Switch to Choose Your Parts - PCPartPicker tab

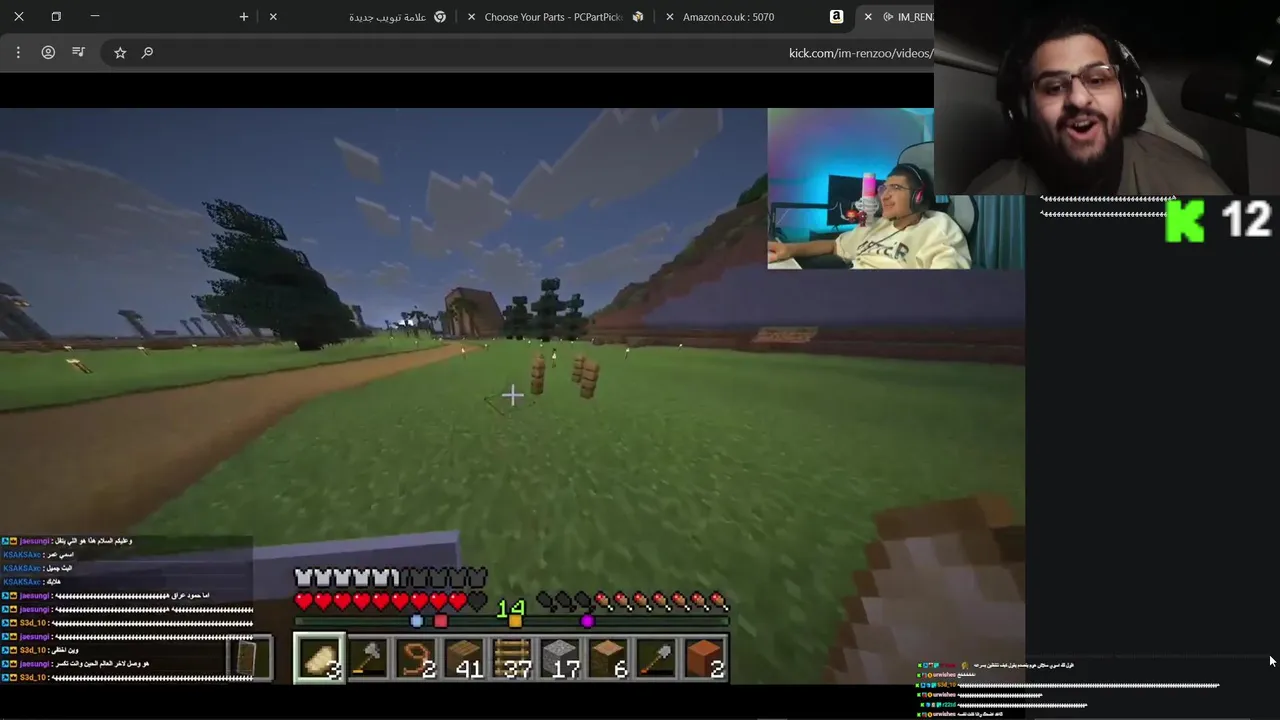pos(553,17)
